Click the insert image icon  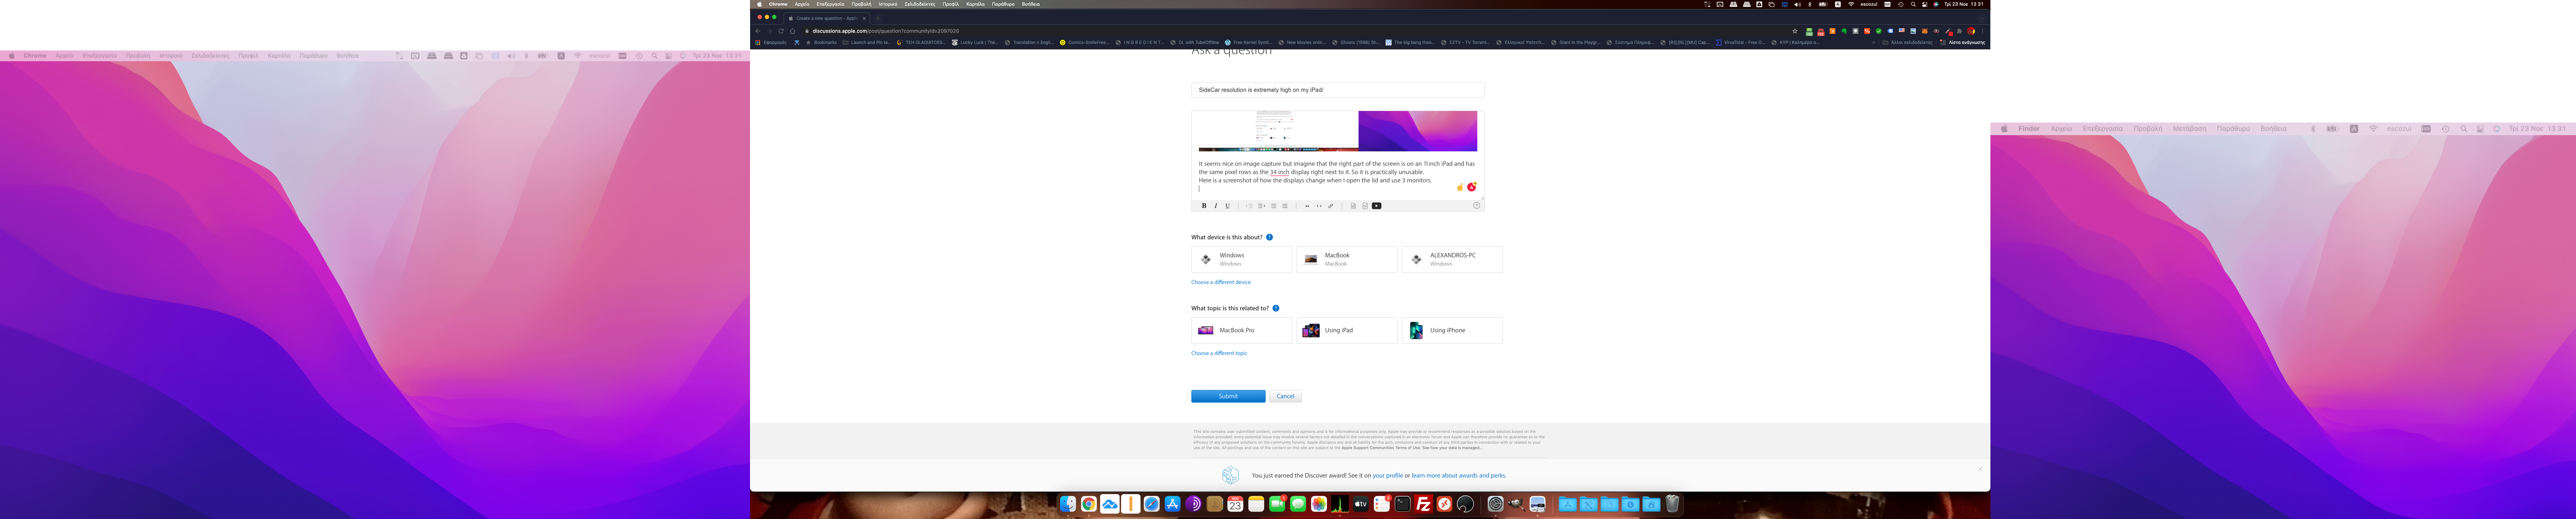point(1365,206)
